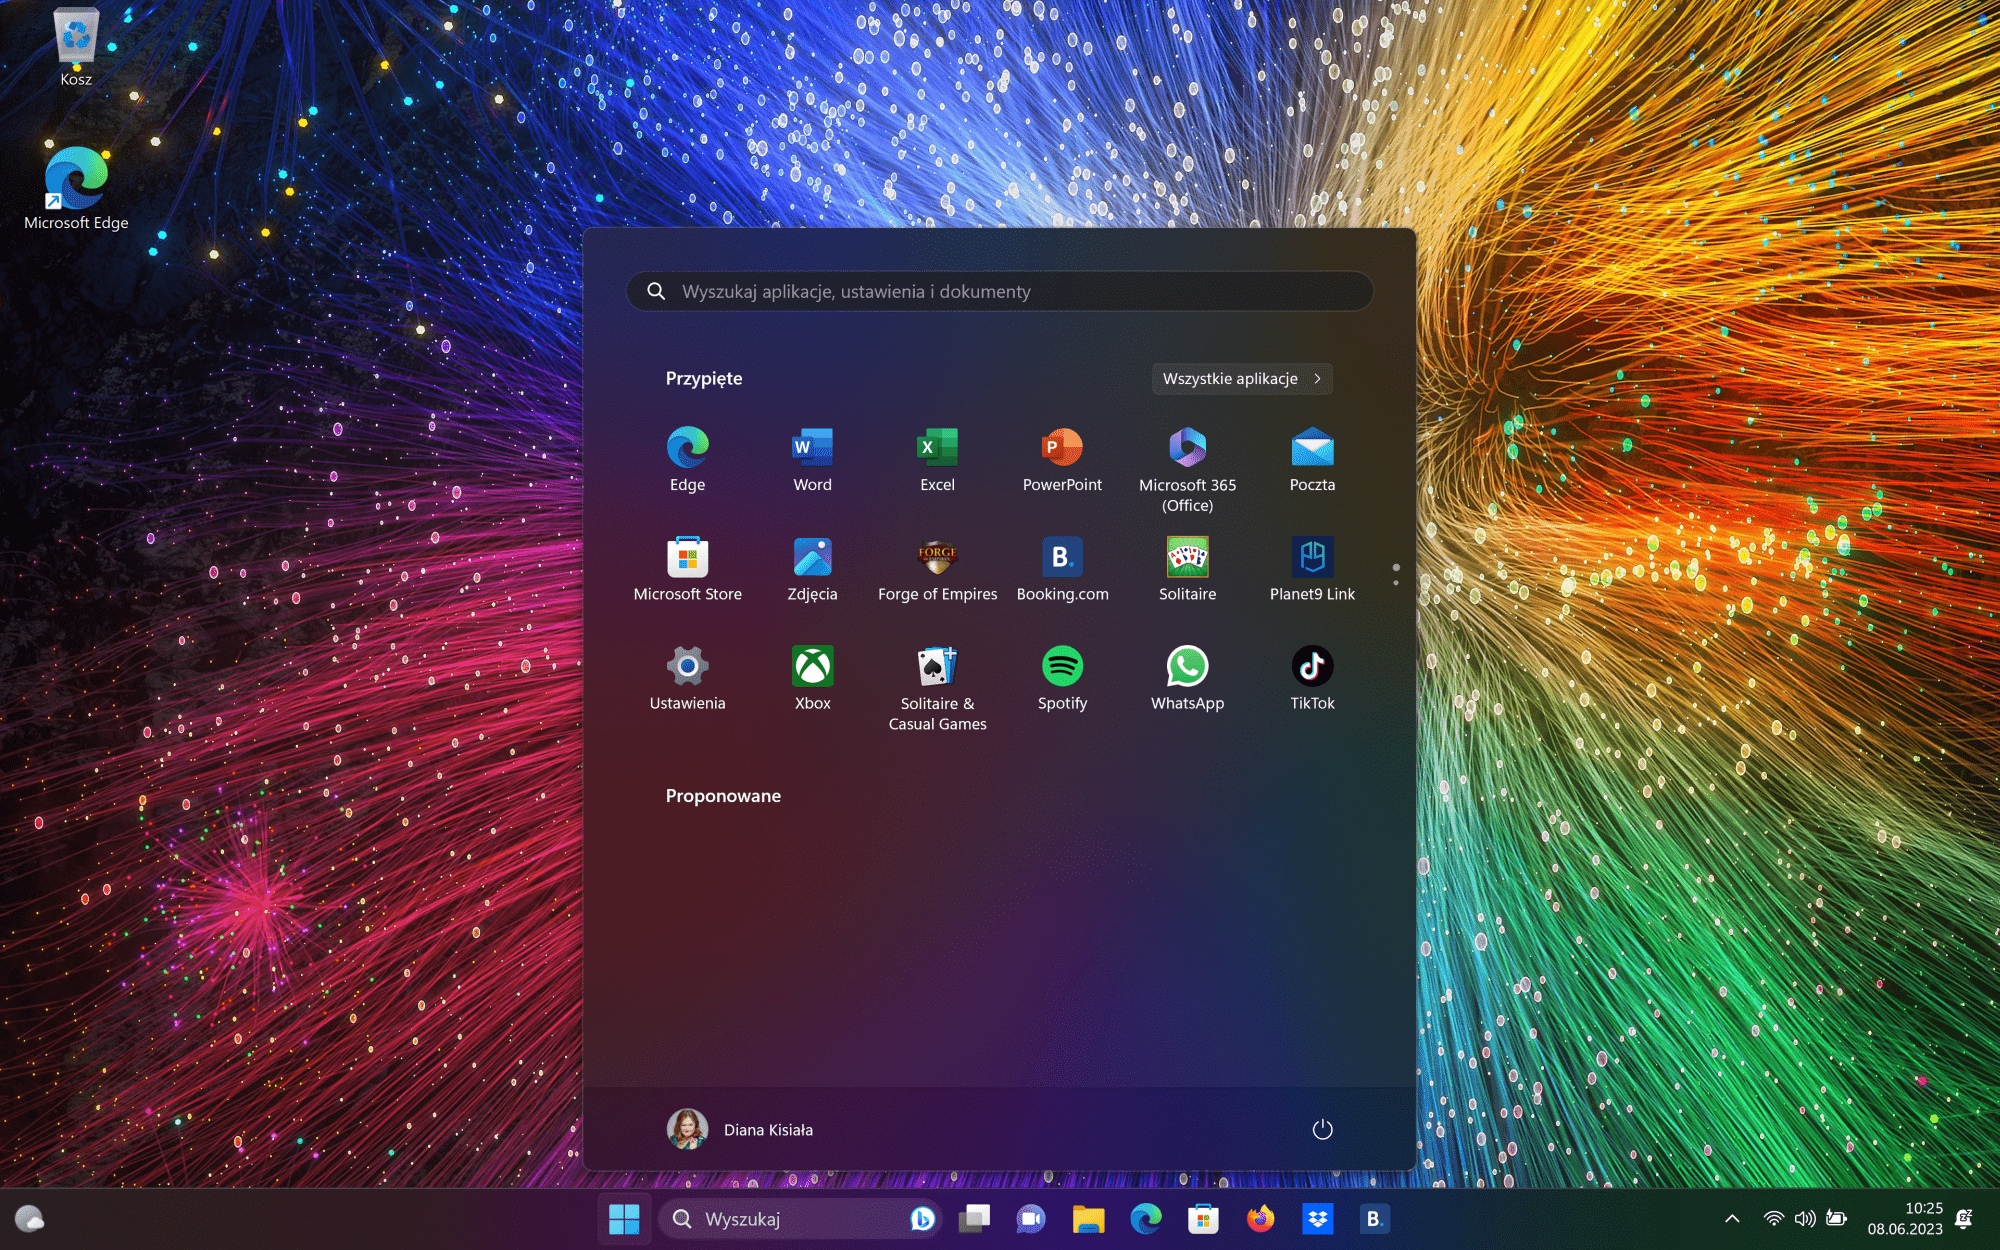Click the volume speaker tray icon

1805,1219
